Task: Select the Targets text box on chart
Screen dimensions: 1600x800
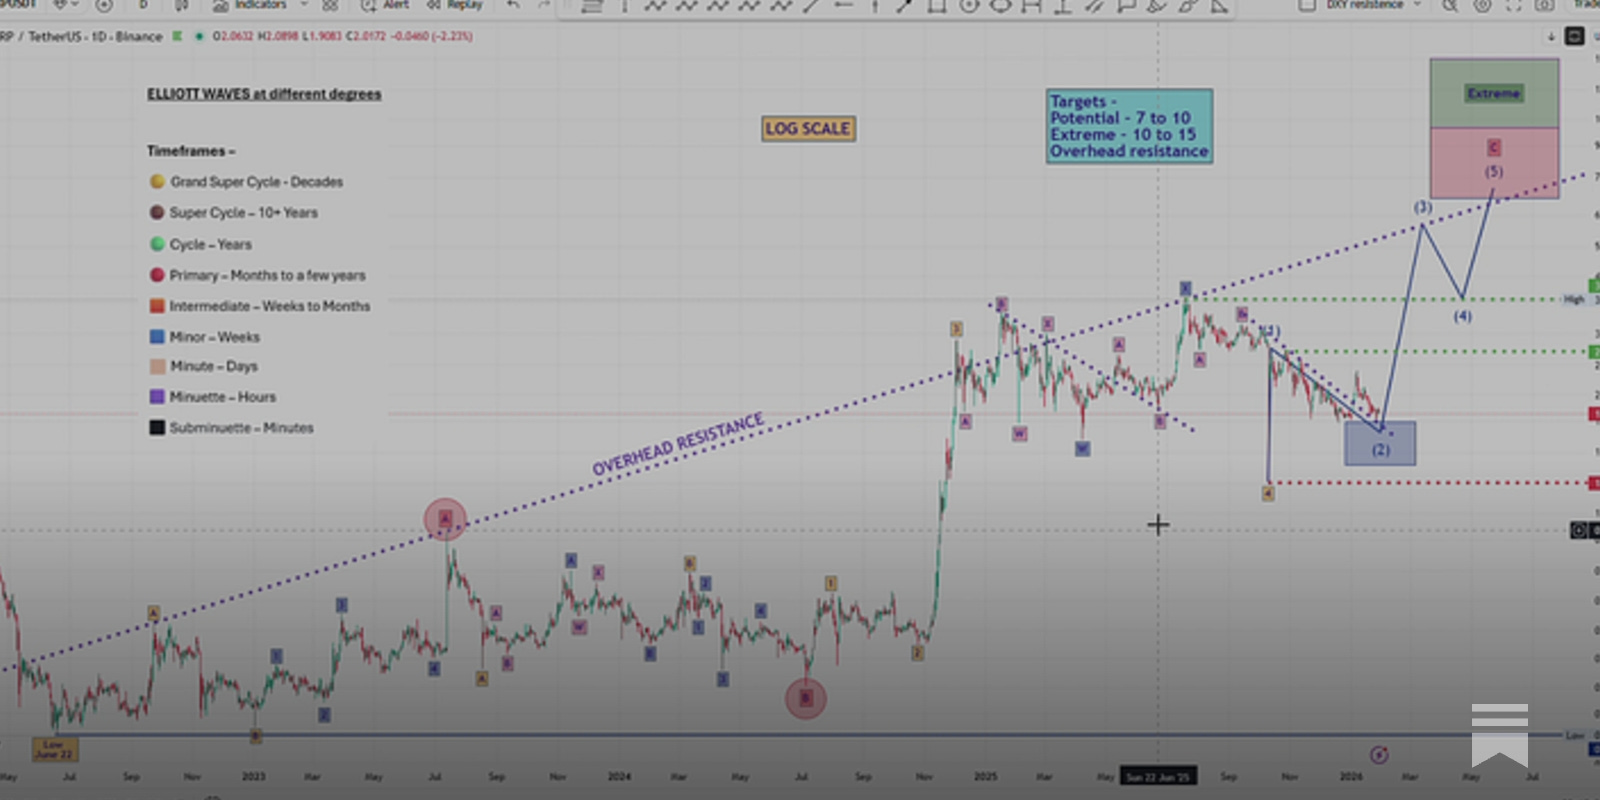Action: 1129,126
